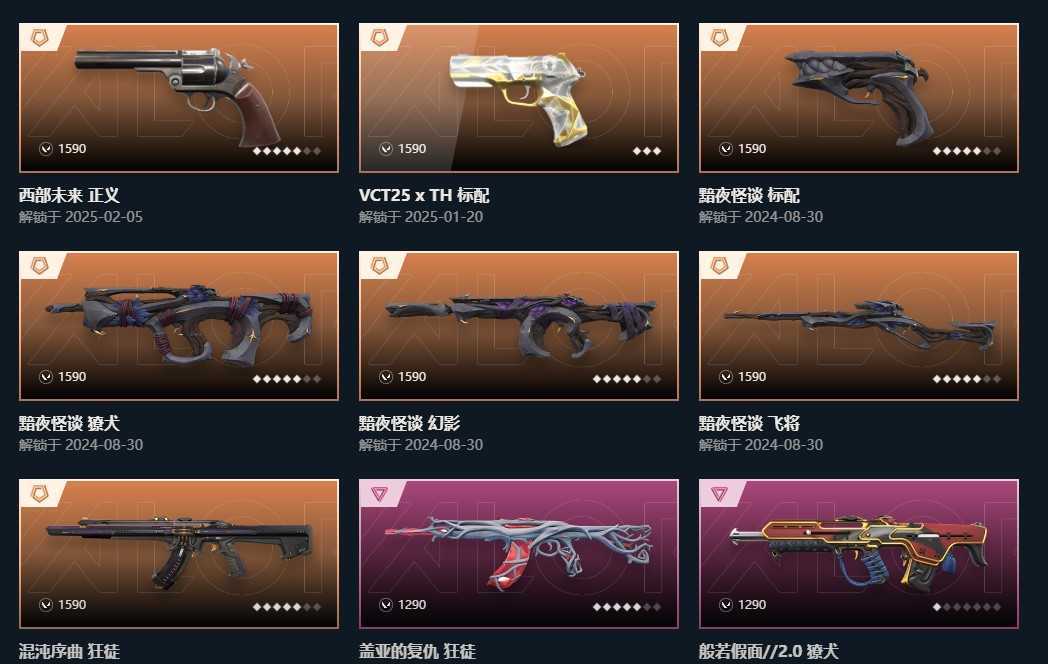The width and height of the screenshot is (1048, 664).
Task: Click the tier badge icon on 西部未来 card
Action: [x=39, y=38]
